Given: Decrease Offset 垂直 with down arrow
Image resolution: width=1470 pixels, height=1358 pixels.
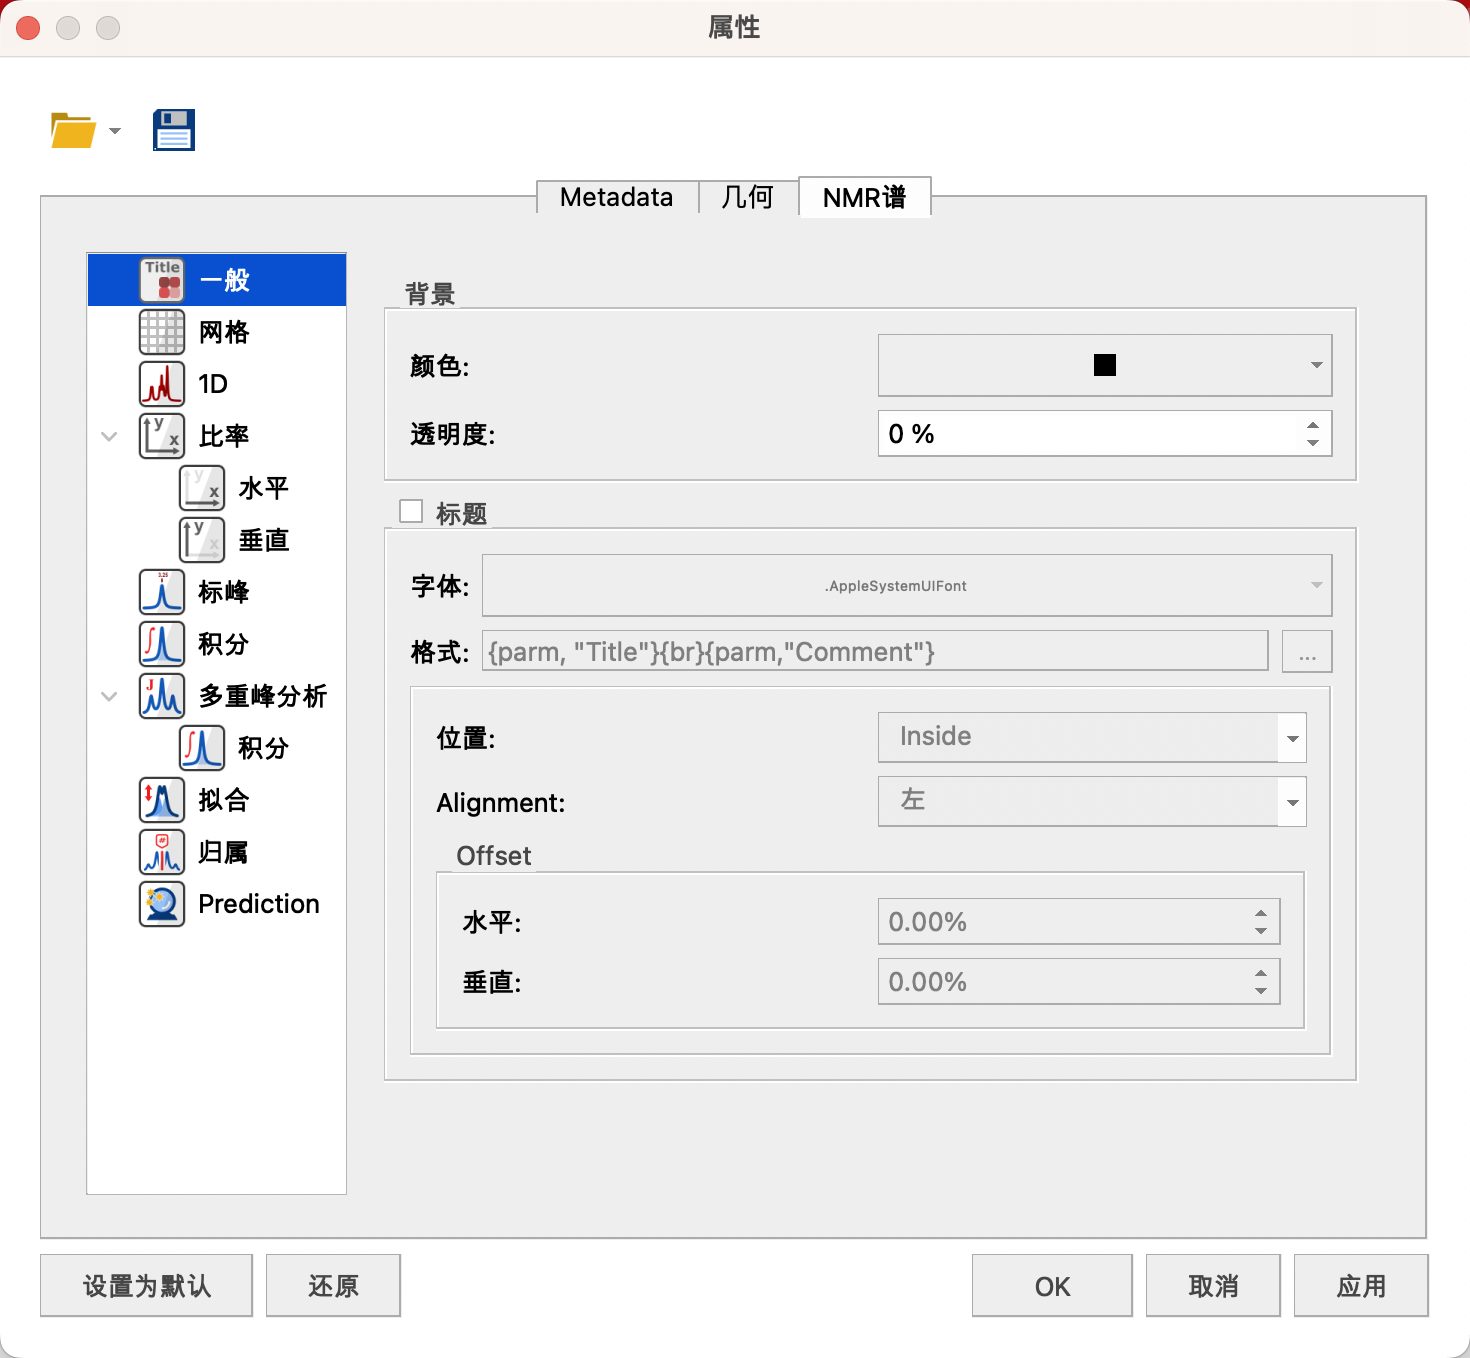Looking at the screenshot, I should pyautogui.click(x=1261, y=991).
